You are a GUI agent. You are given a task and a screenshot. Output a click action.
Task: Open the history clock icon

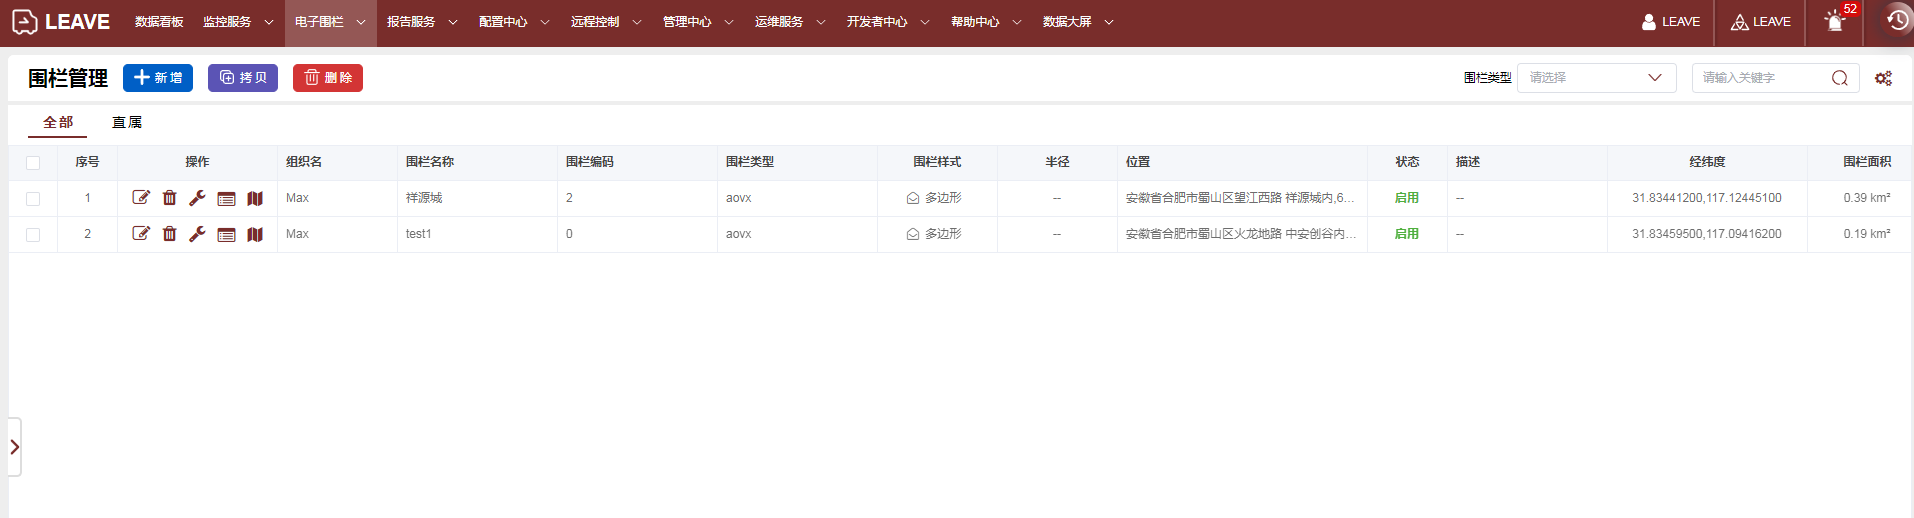coord(1897,21)
